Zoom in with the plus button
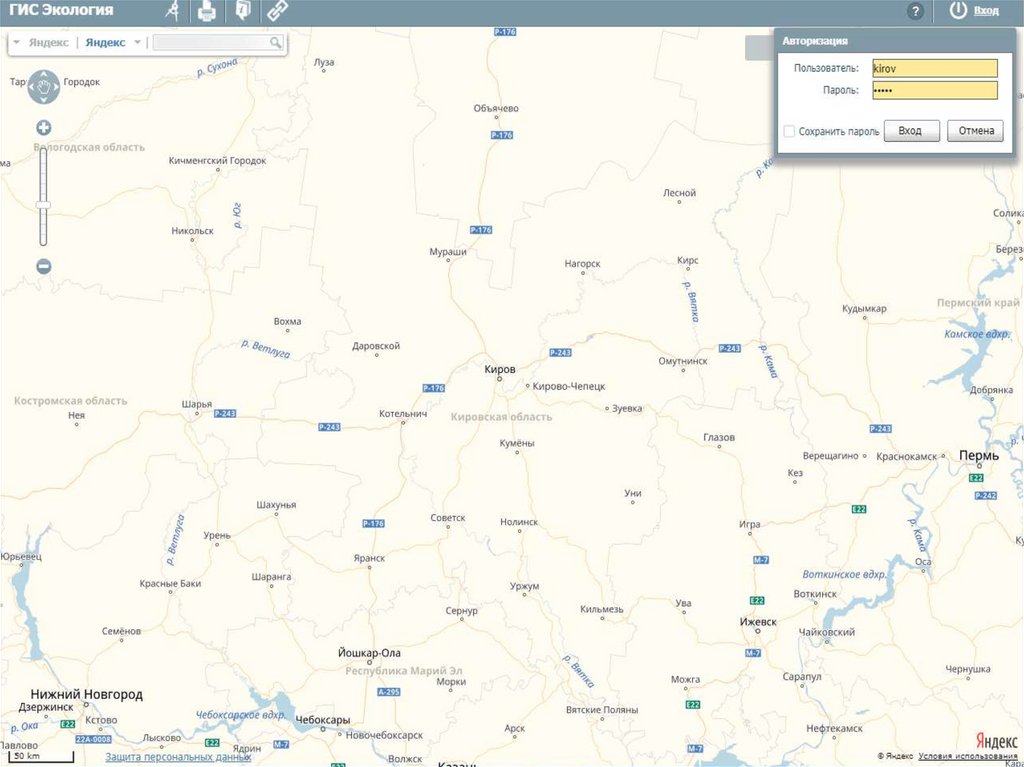This screenshot has height=767, width=1024. [x=43, y=127]
